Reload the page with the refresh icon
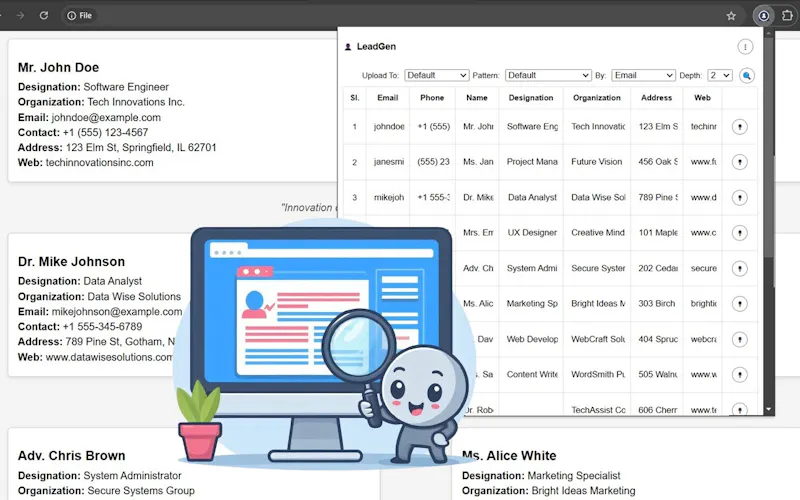 44,15
